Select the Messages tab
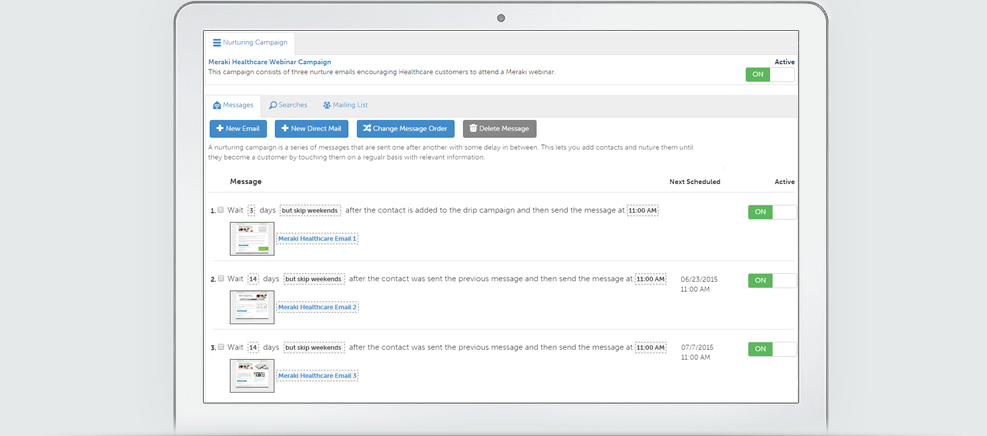 (233, 105)
